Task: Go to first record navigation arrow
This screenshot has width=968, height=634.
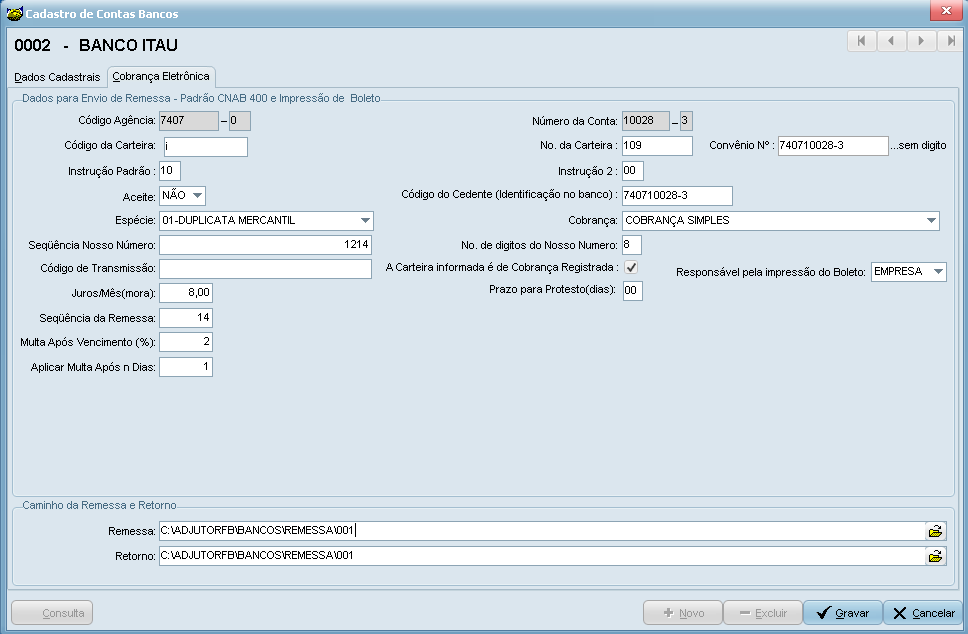Action: pos(862,41)
